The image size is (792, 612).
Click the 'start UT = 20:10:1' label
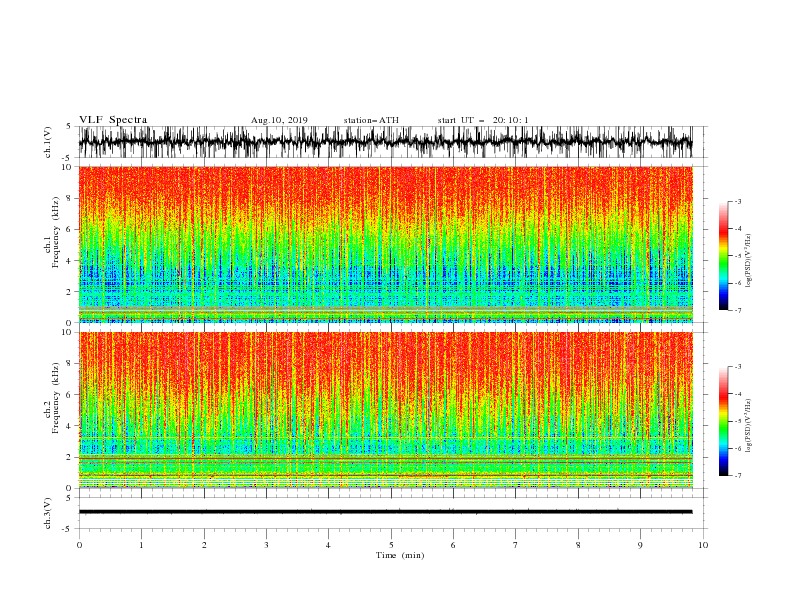click(x=483, y=120)
